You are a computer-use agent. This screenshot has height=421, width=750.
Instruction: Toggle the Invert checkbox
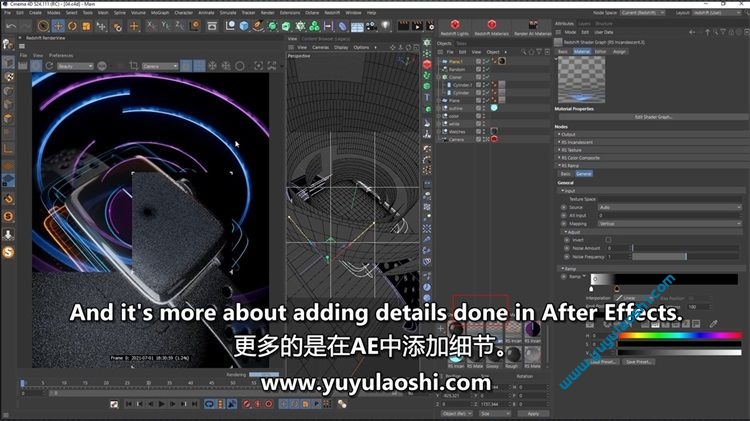click(x=608, y=240)
